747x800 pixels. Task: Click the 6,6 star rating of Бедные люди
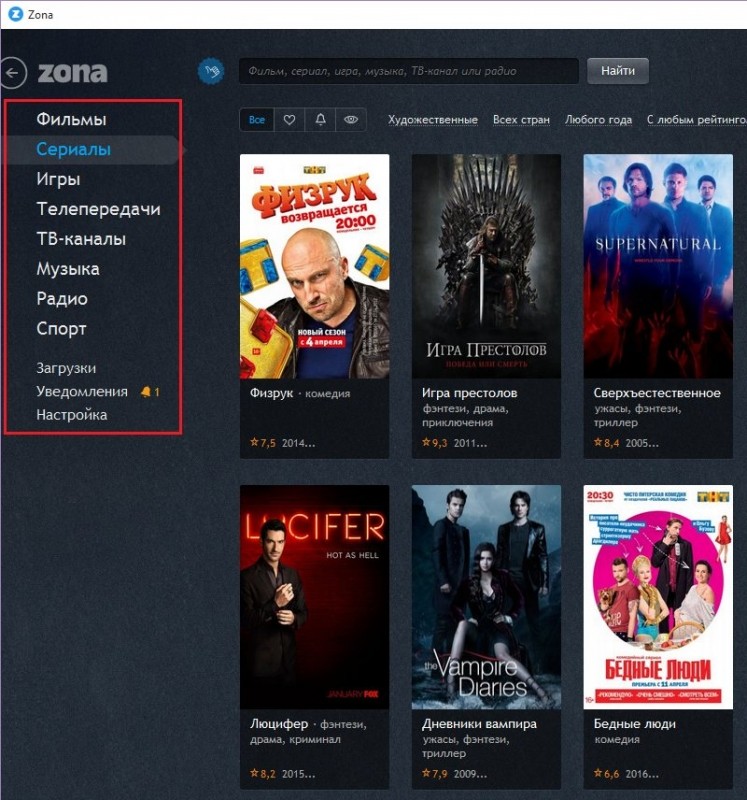point(607,774)
